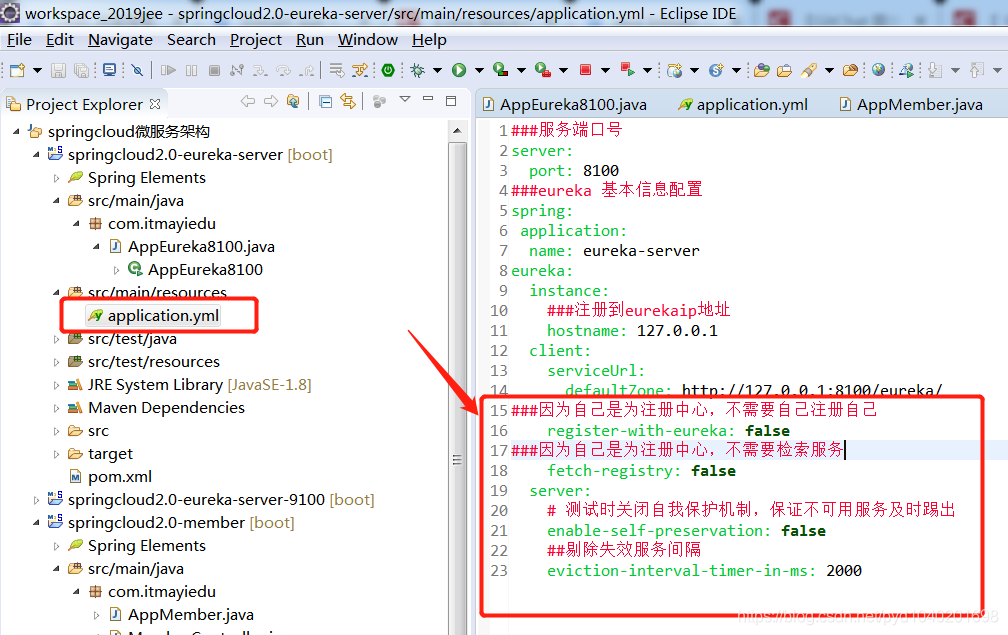
Task: Click the Relaunch red-square-with-play icon
Action: 627,69
